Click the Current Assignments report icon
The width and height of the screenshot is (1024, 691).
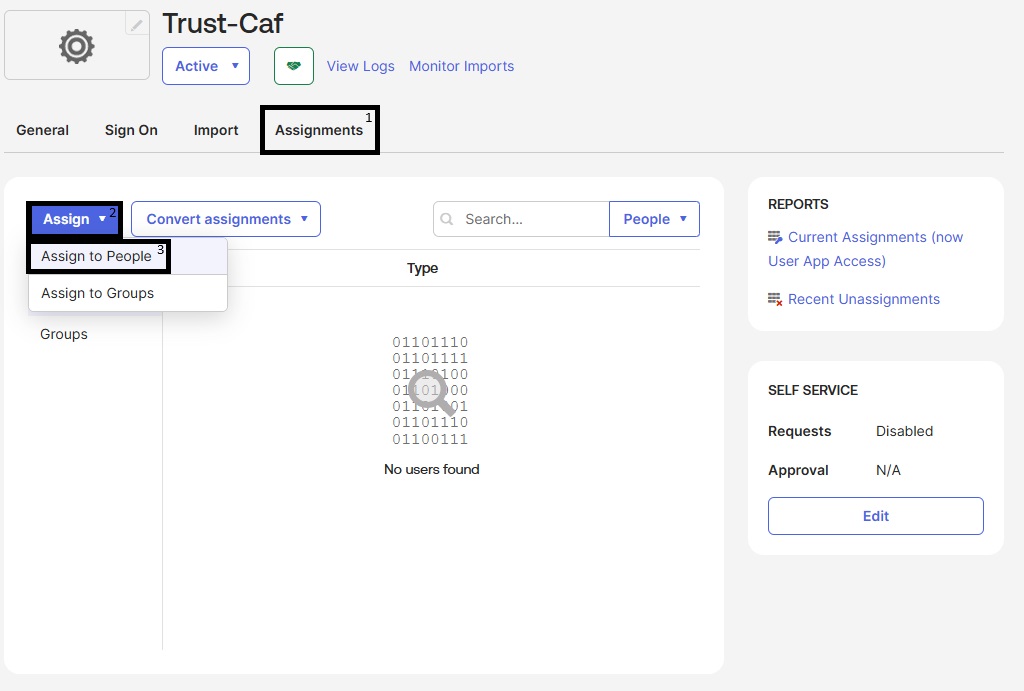click(775, 237)
